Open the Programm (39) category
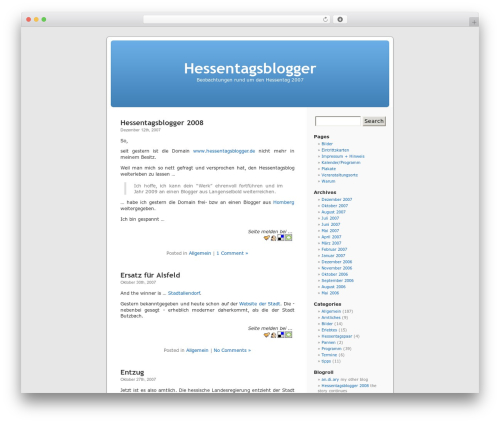Viewport: 500px width, 423px height. (x=331, y=349)
